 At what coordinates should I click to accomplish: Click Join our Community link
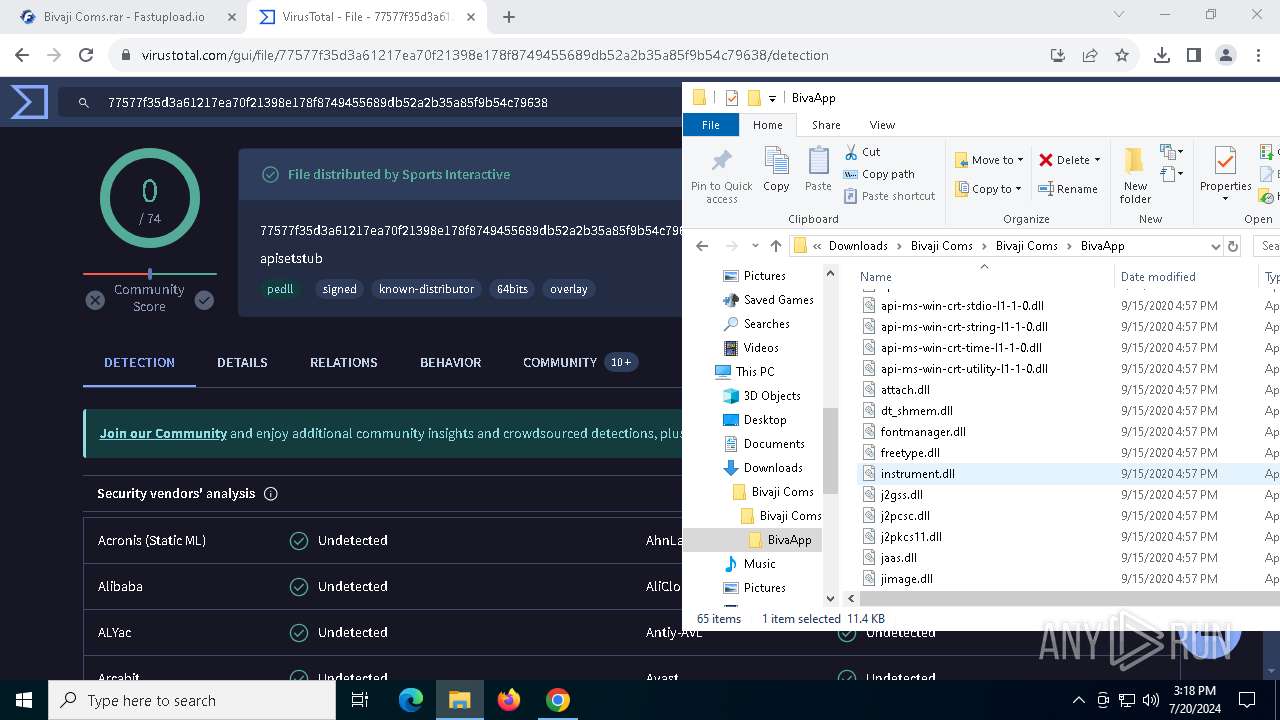[163, 433]
